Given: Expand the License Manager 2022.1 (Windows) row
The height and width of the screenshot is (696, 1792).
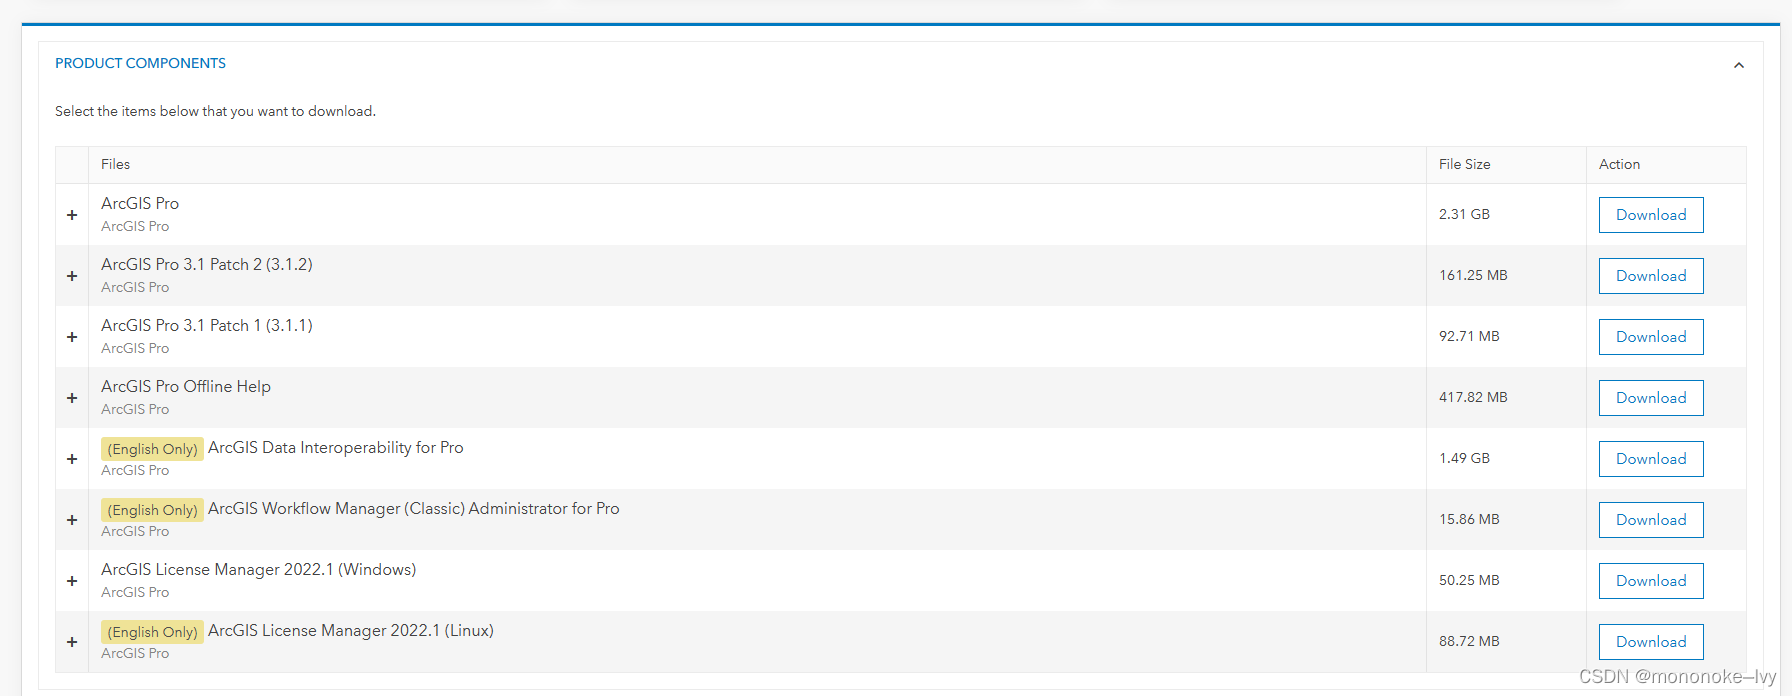Looking at the screenshot, I should point(72,581).
